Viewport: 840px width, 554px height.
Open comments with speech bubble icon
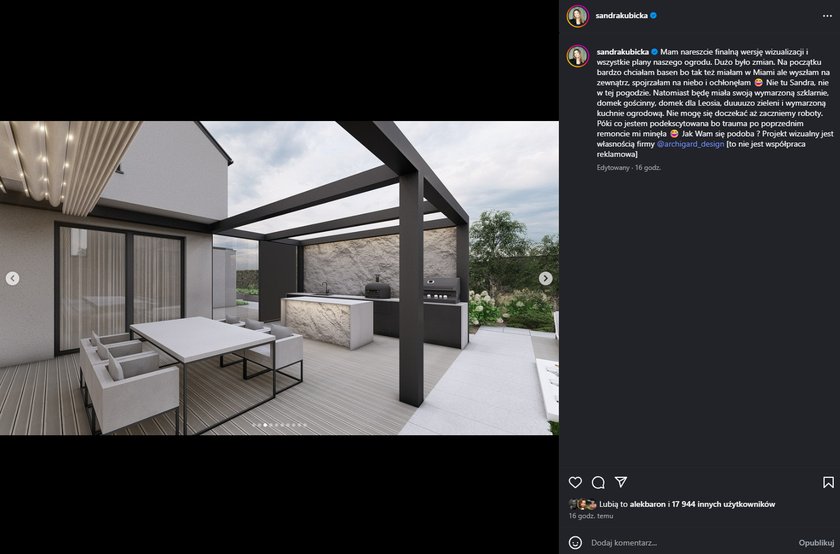(x=598, y=482)
